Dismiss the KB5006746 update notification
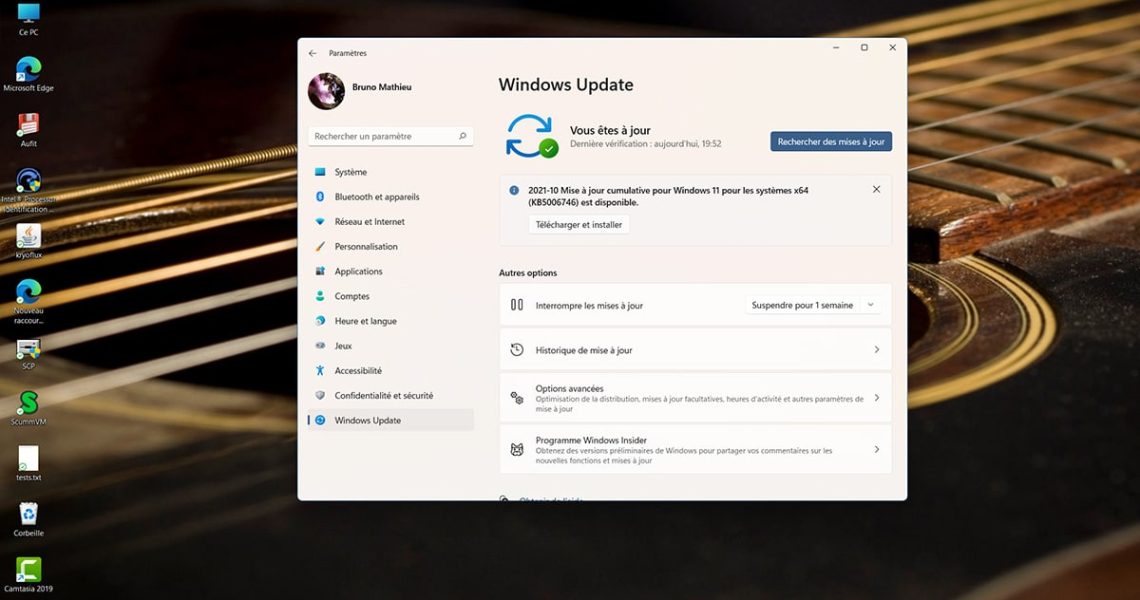Viewport: 1140px width, 600px height. click(876, 189)
